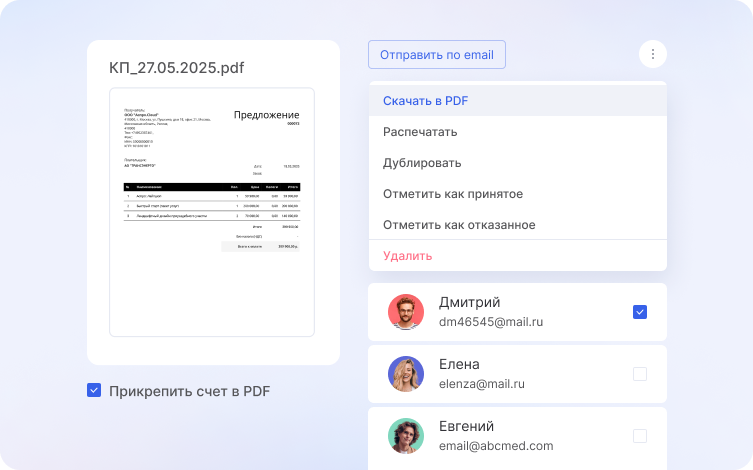This screenshot has width=753, height=470.
Task: Click the email elenza@mail.ru
Action: pos(482,384)
